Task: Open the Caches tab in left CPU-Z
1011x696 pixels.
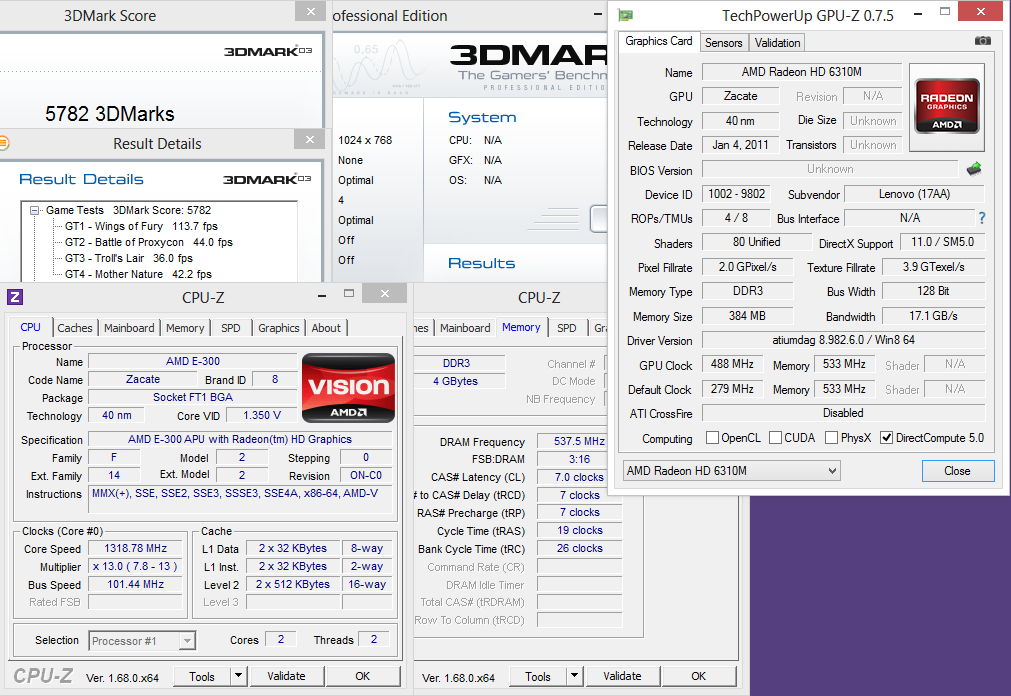Action: click(75, 328)
